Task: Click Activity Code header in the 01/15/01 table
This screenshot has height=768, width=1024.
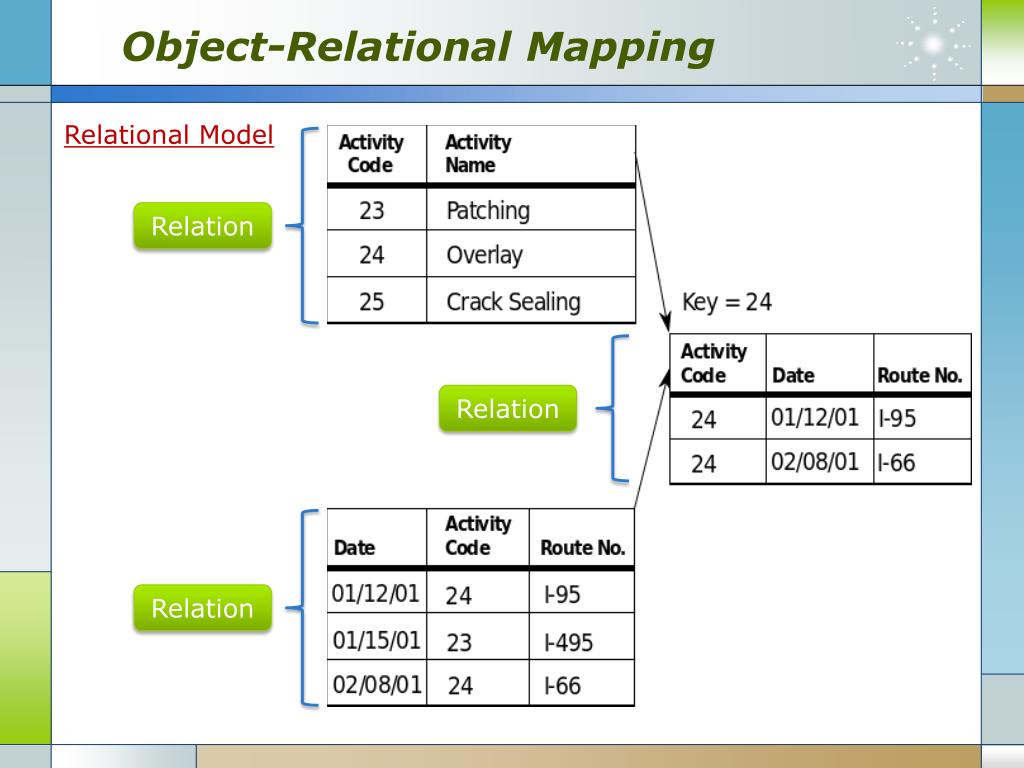Action: point(478,536)
